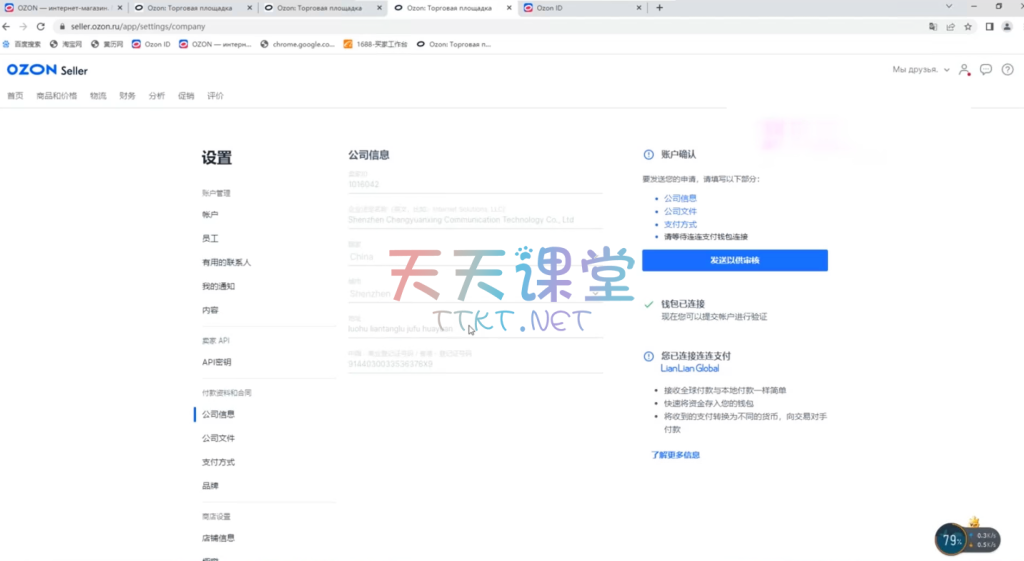Click the browser back arrow
This screenshot has width=1024, height=561.
[x=9, y=27]
